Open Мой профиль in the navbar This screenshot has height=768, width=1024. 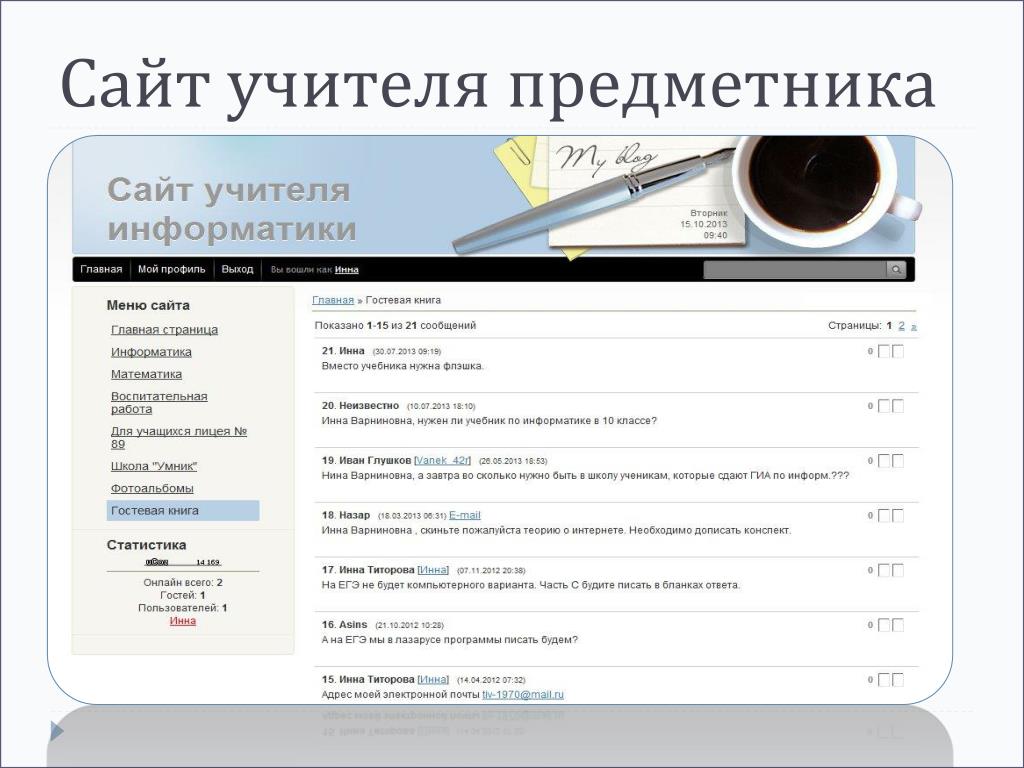(x=171, y=269)
